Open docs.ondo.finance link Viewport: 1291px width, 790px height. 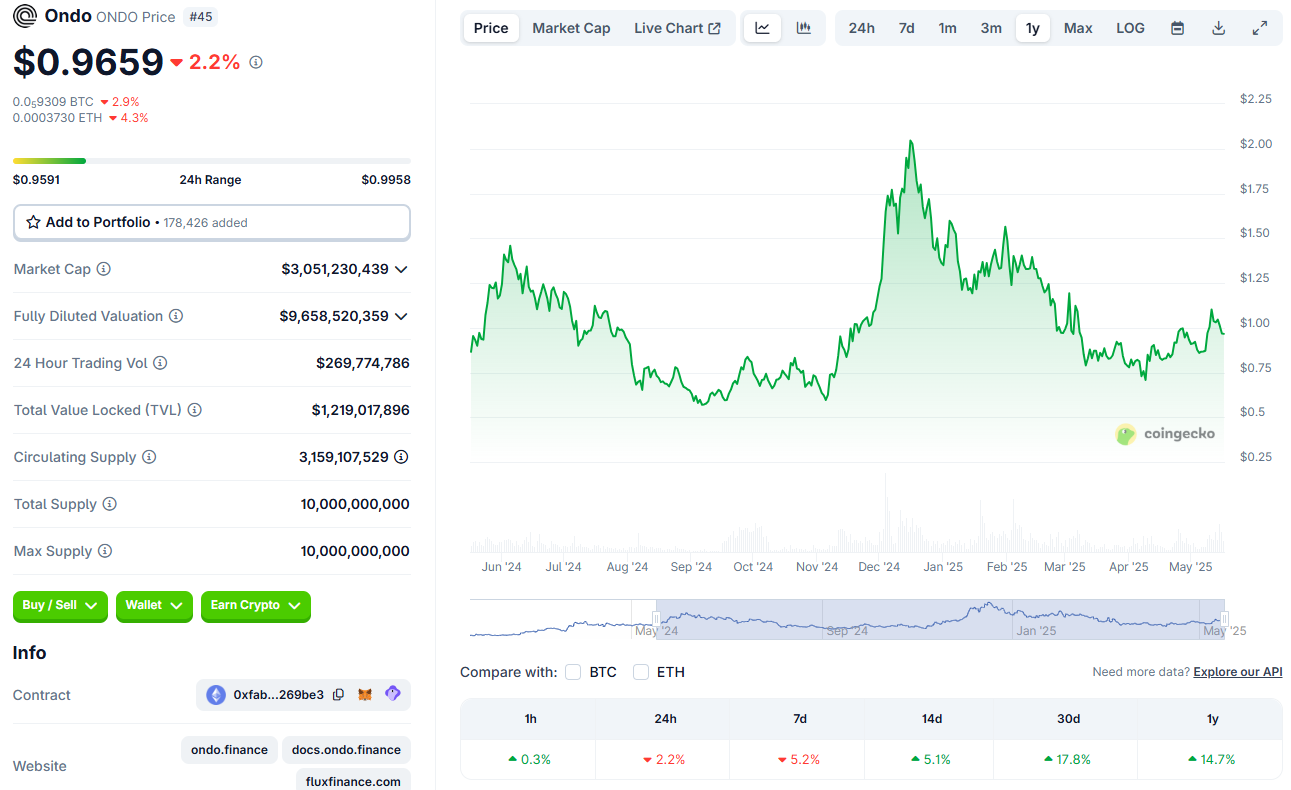click(347, 749)
